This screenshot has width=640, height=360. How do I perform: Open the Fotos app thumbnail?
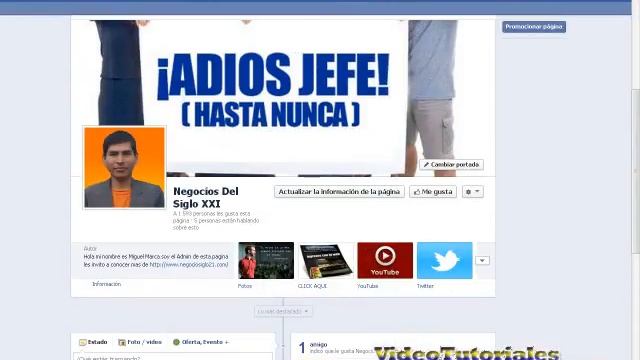click(266, 260)
